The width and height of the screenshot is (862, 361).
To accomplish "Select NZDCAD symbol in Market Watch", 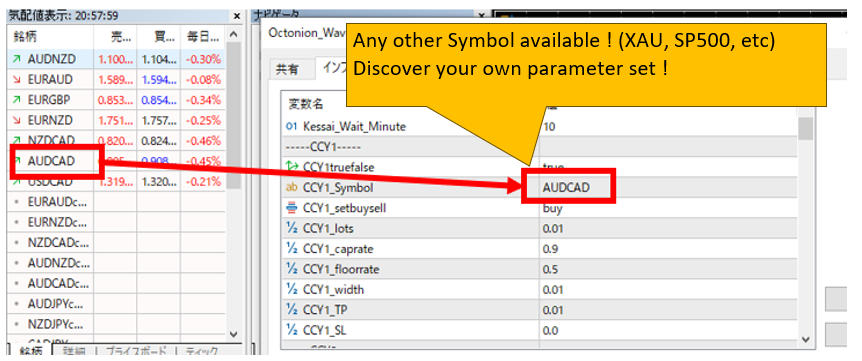I will pyautogui.click(x=51, y=140).
